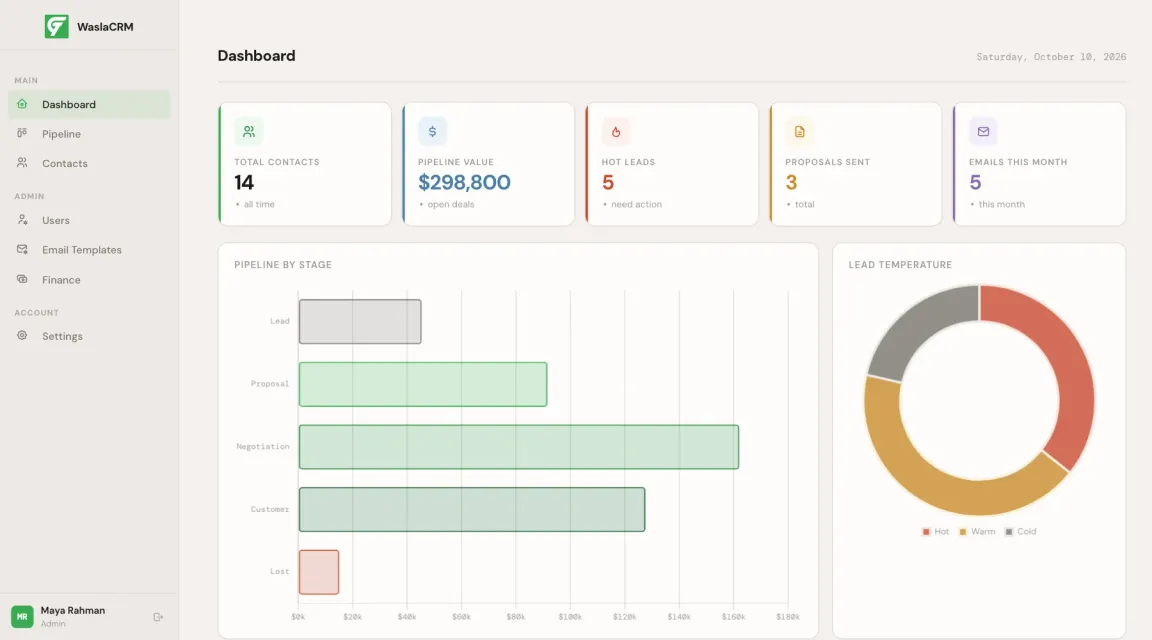Click the $100k axis tick label
Screen dimensions: 1152x640
pos(570,617)
